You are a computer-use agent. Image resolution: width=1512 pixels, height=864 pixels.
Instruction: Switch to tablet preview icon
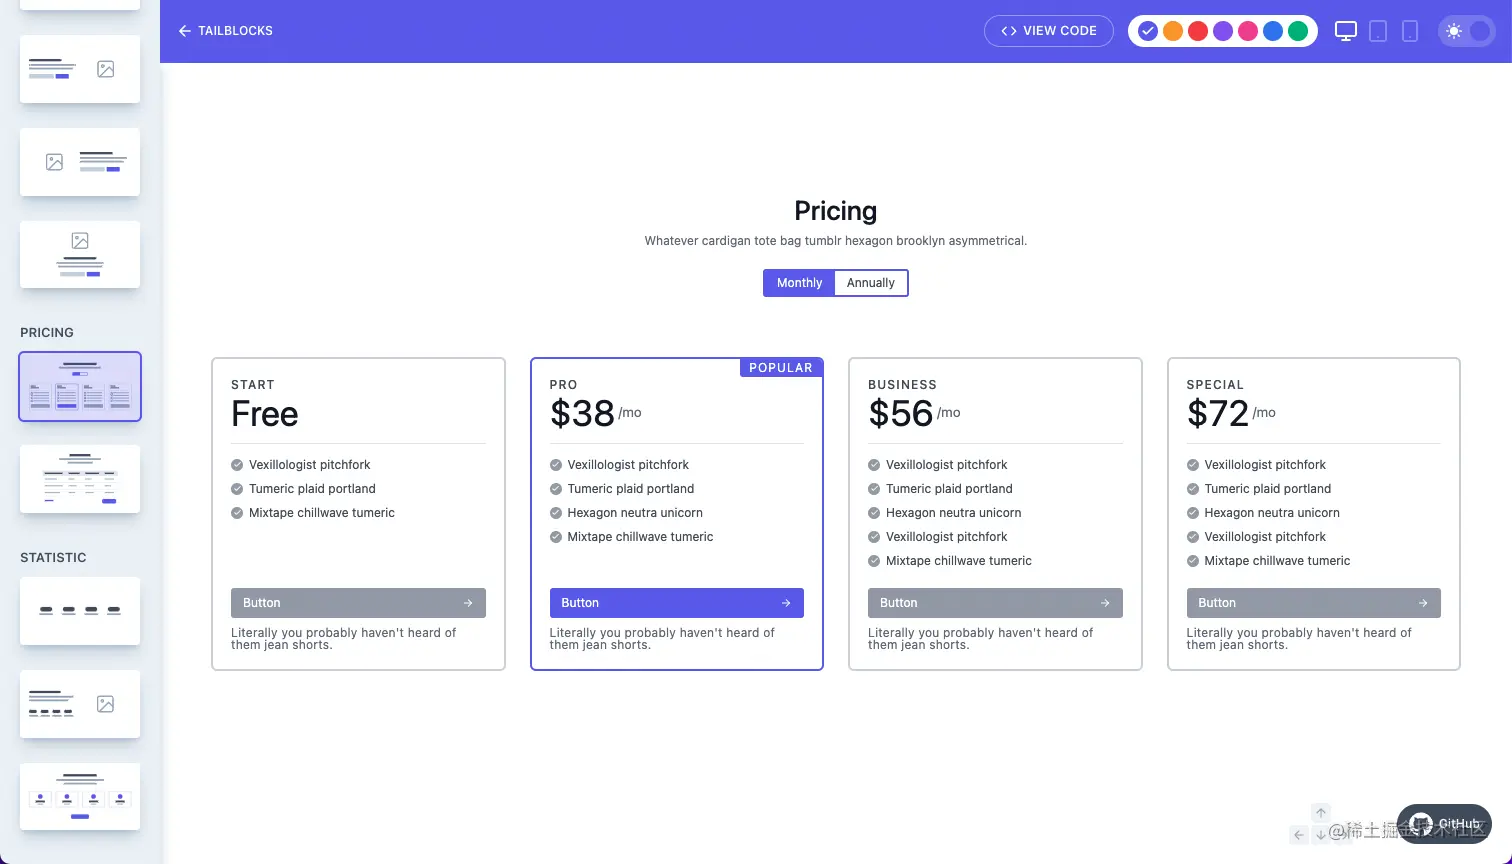[x=1378, y=31]
